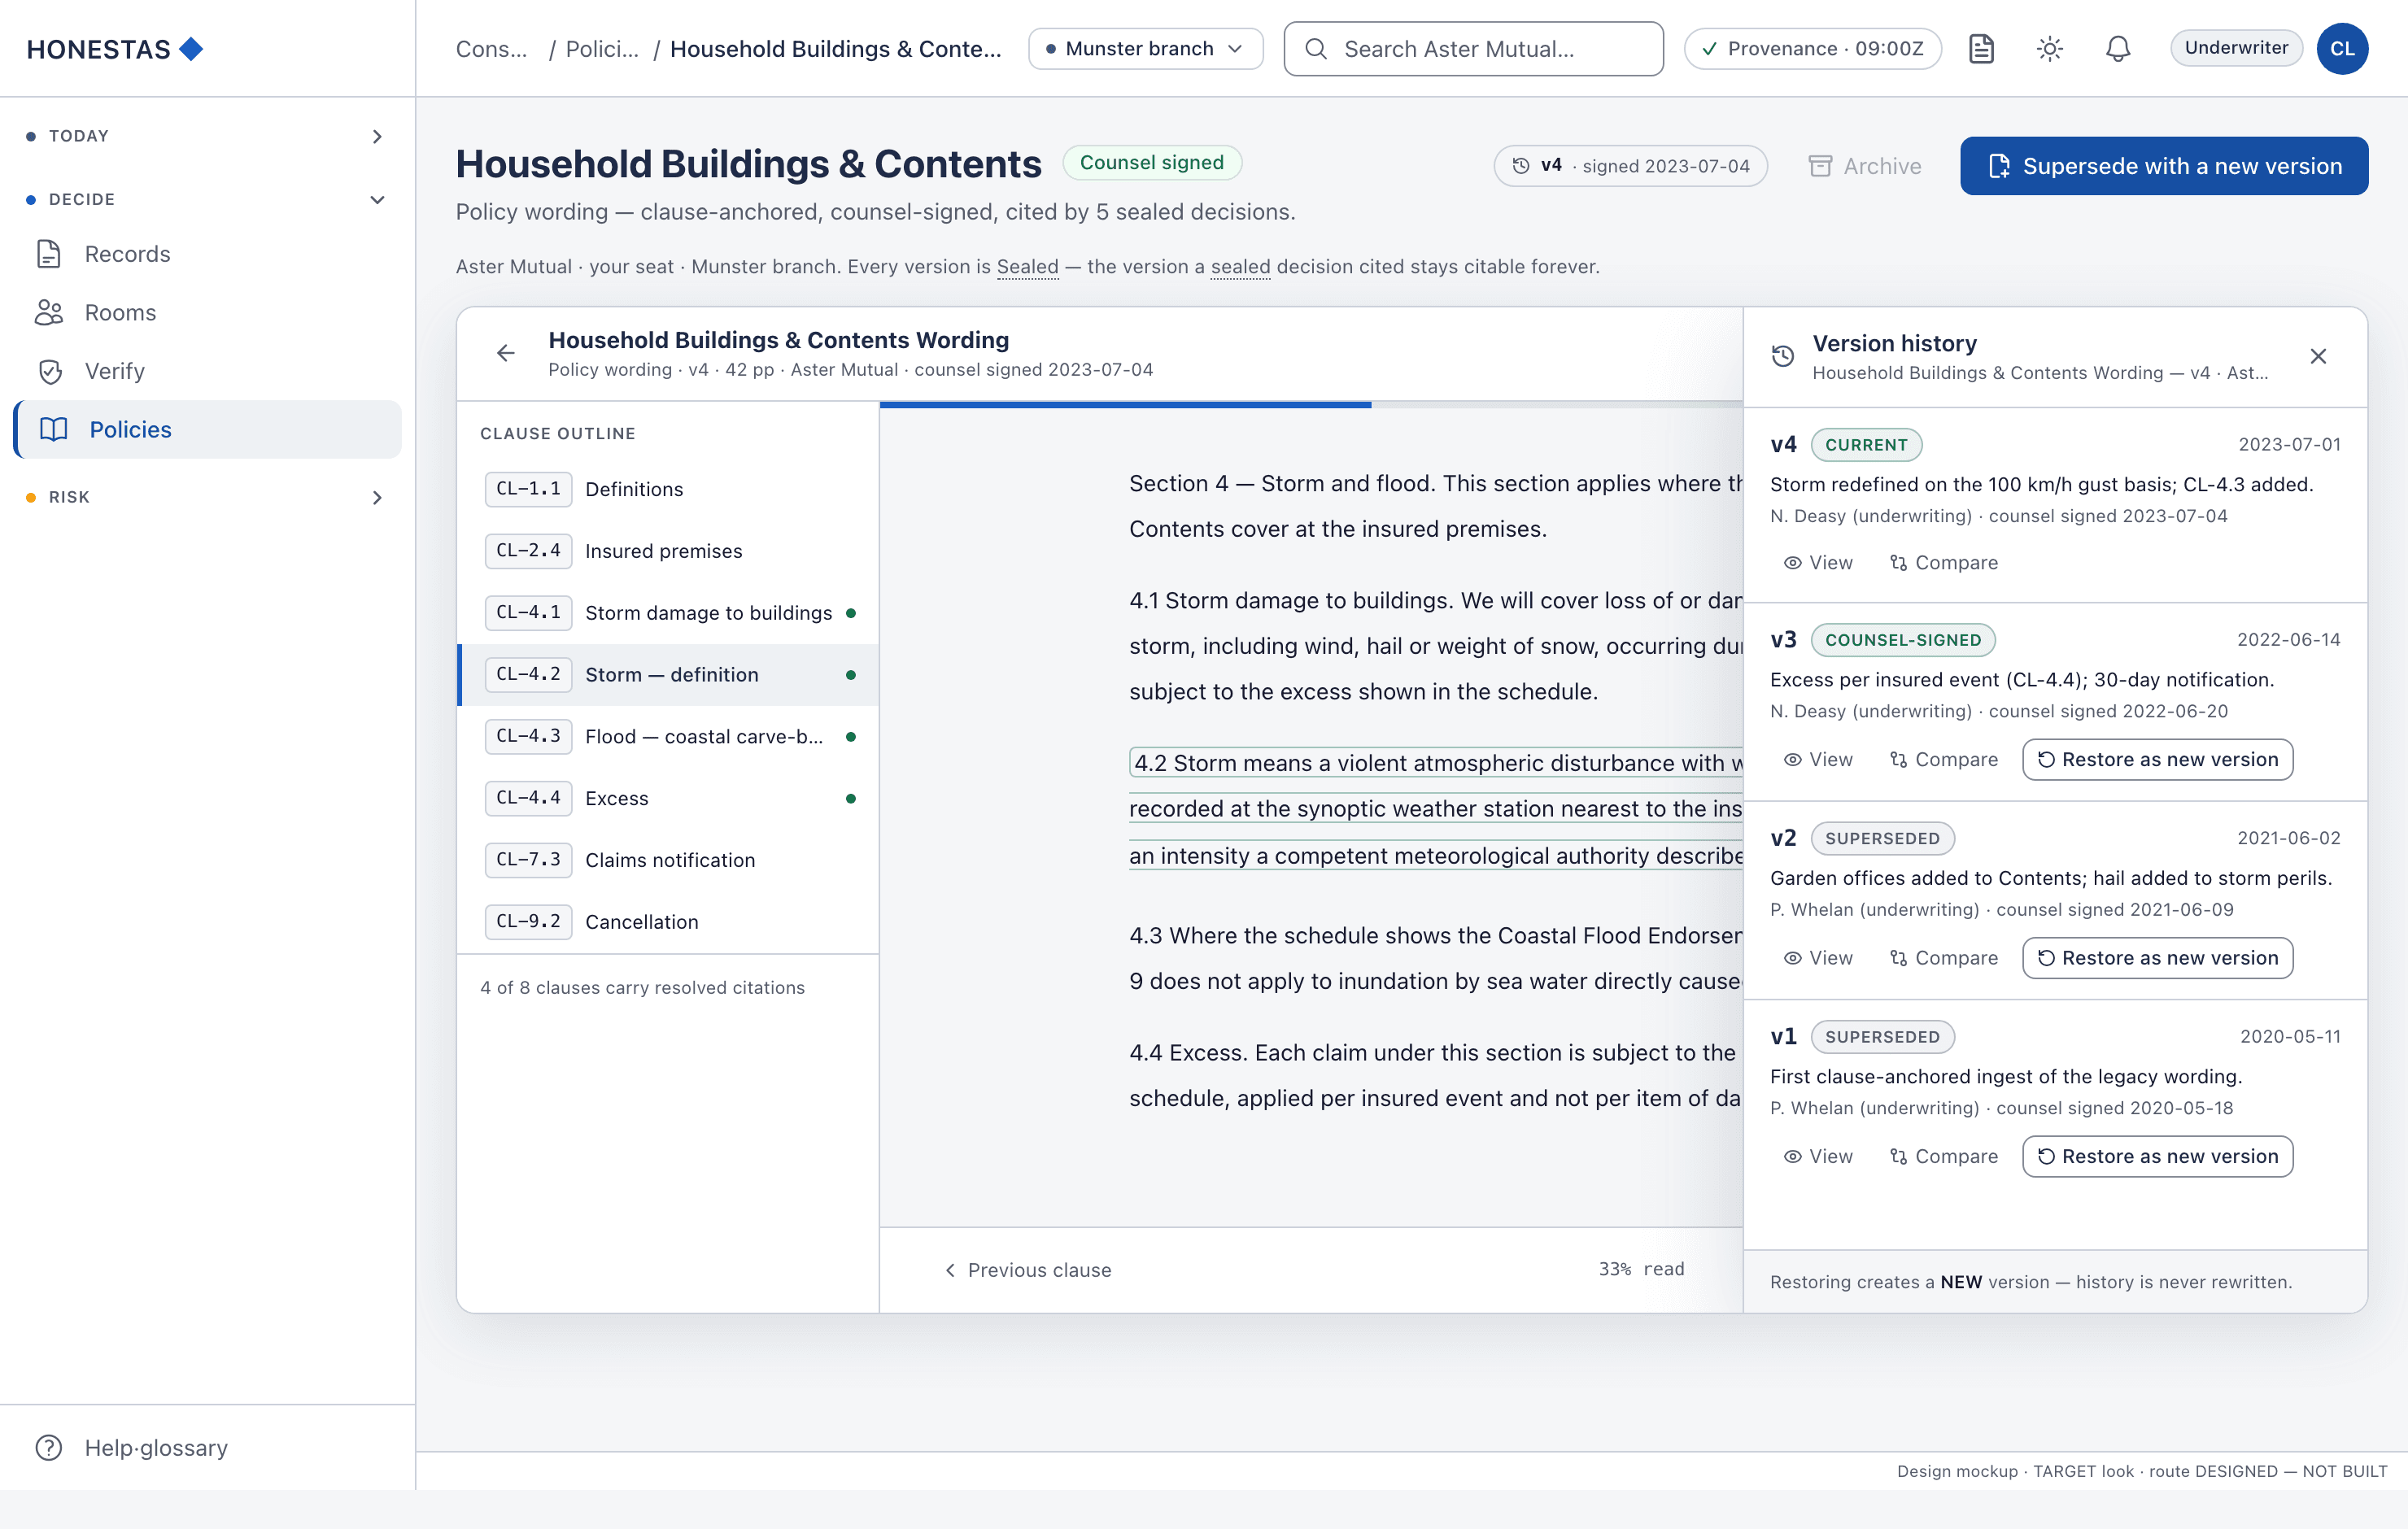Compare version v2
This screenshot has height=1529, width=2408.
[1943, 958]
